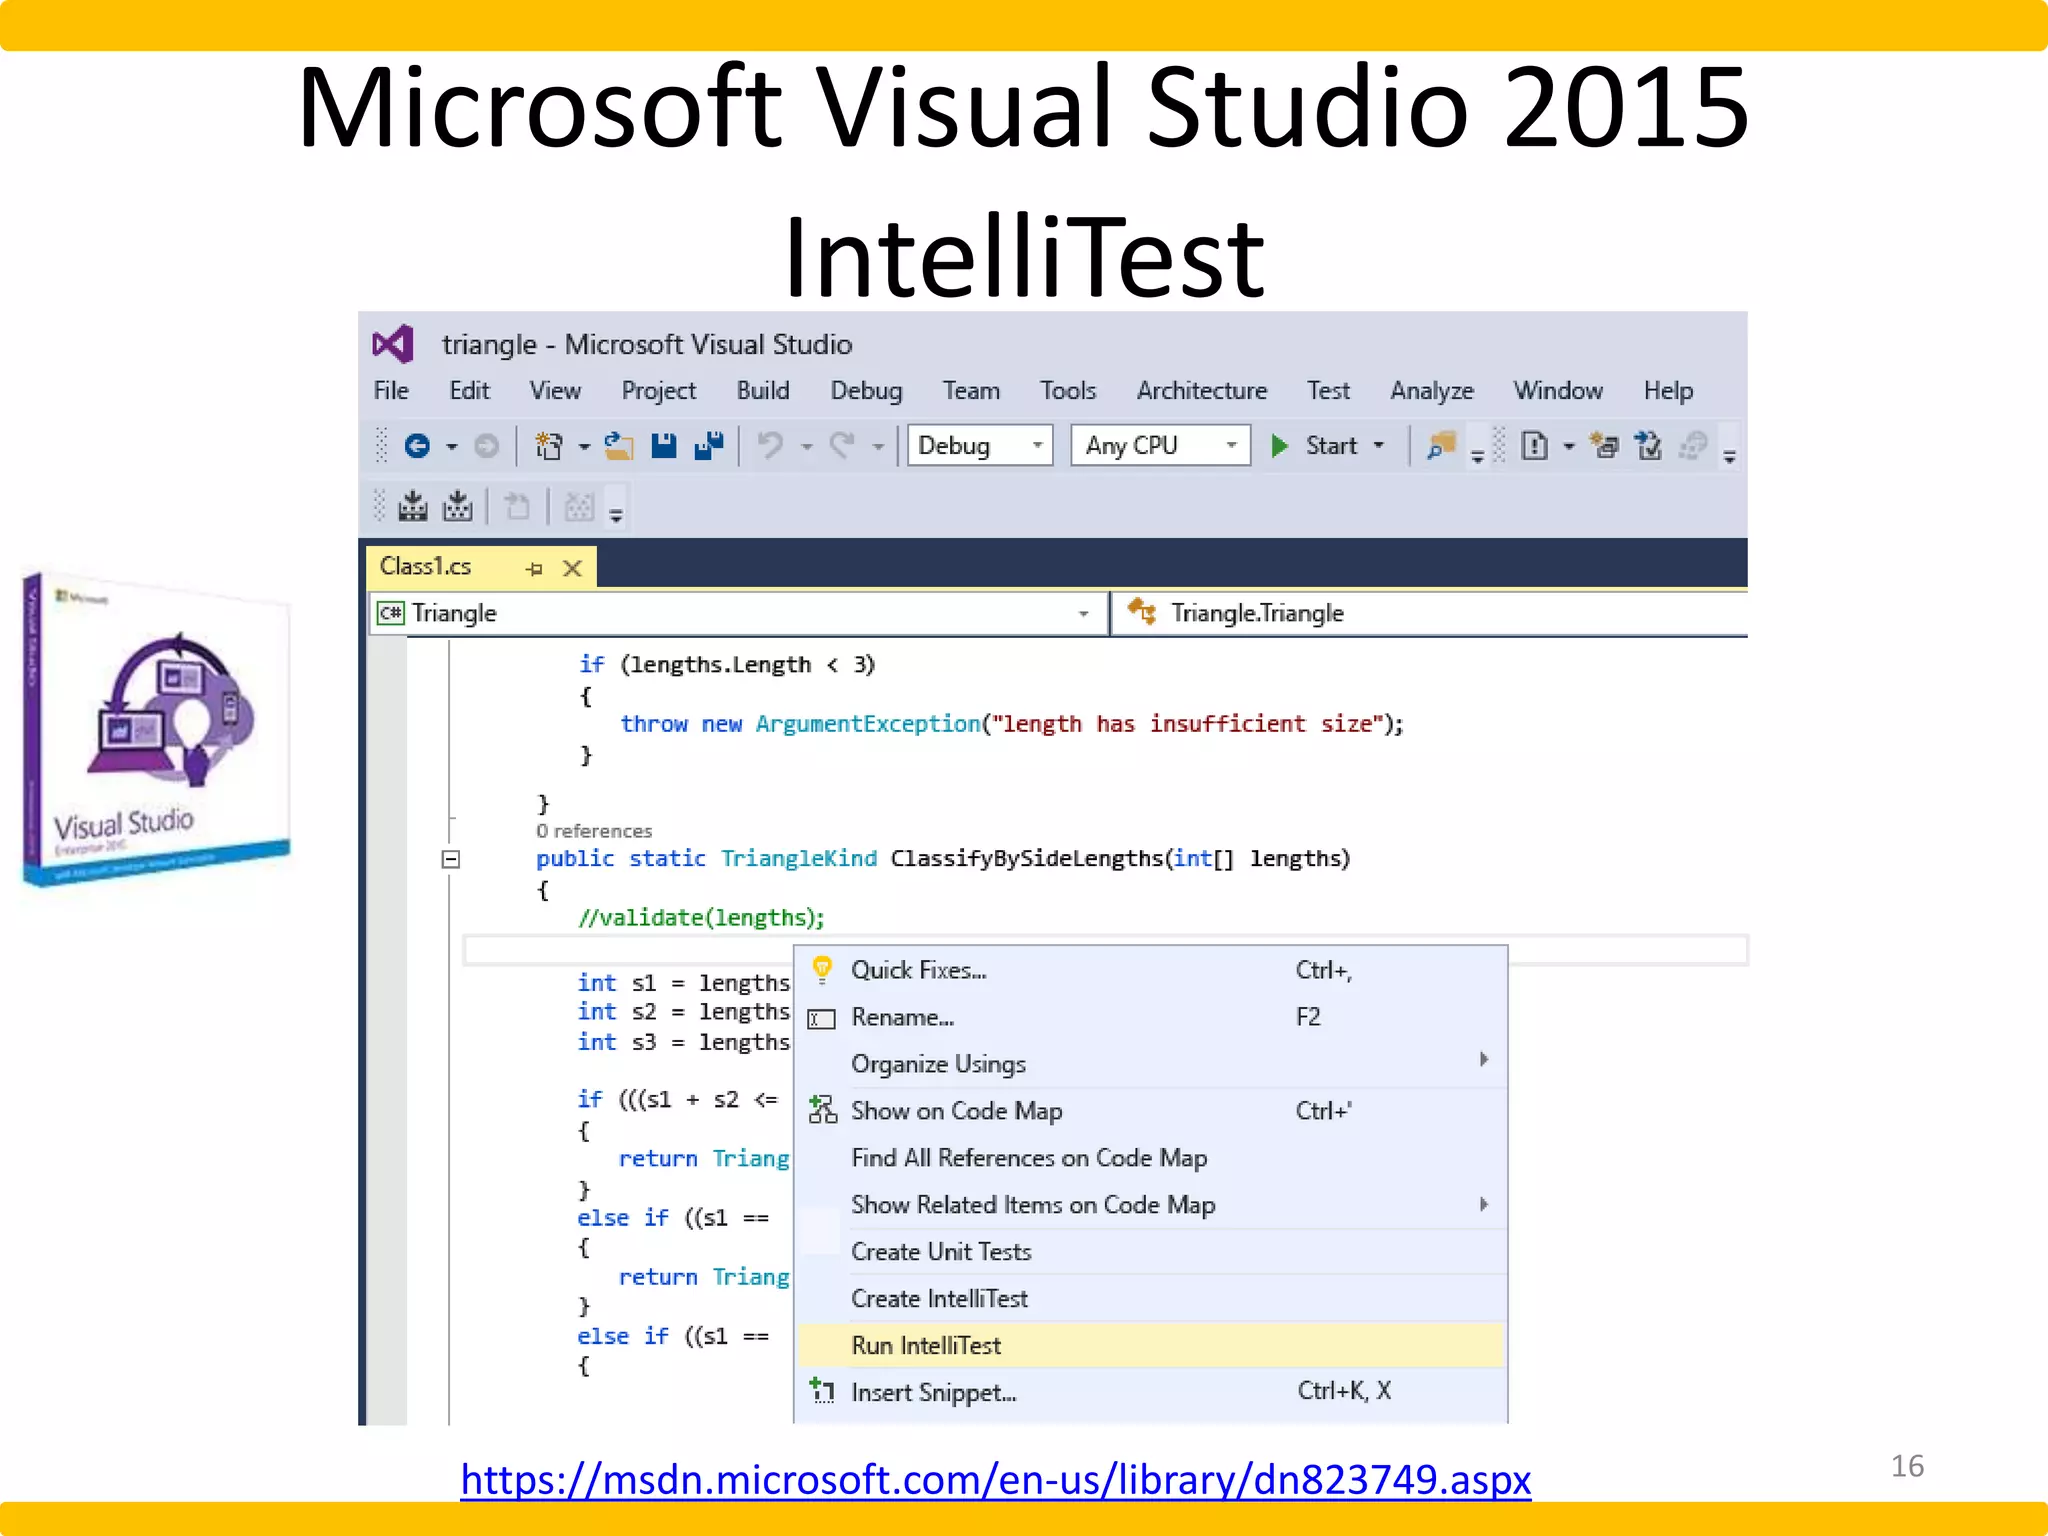2048x1536 pixels.
Task: Open the Architecture menu
Action: (x=1202, y=391)
